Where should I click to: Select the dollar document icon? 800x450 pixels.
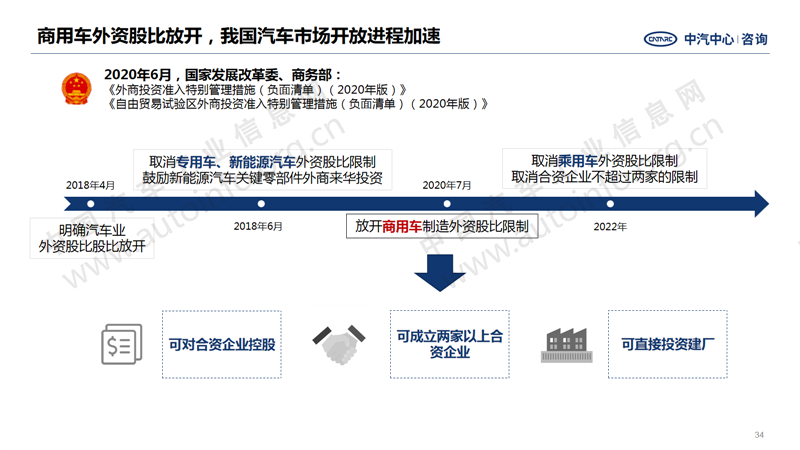point(121,344)
